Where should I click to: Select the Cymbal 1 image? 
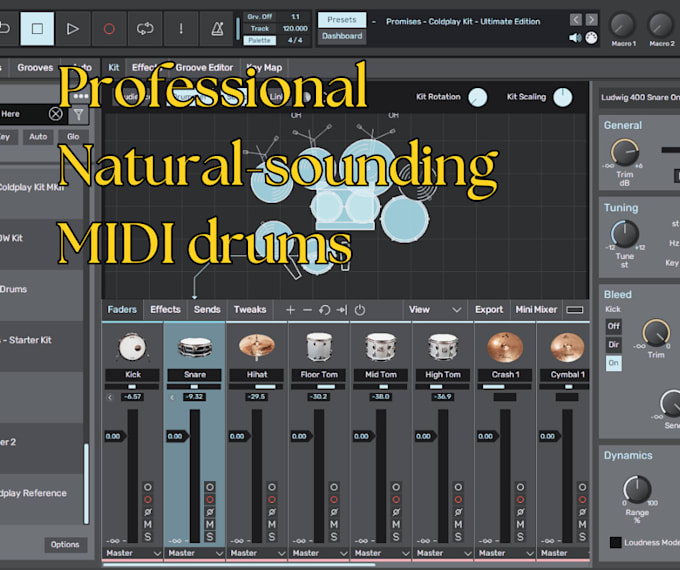pyautogui.click(x=567, y=347)
